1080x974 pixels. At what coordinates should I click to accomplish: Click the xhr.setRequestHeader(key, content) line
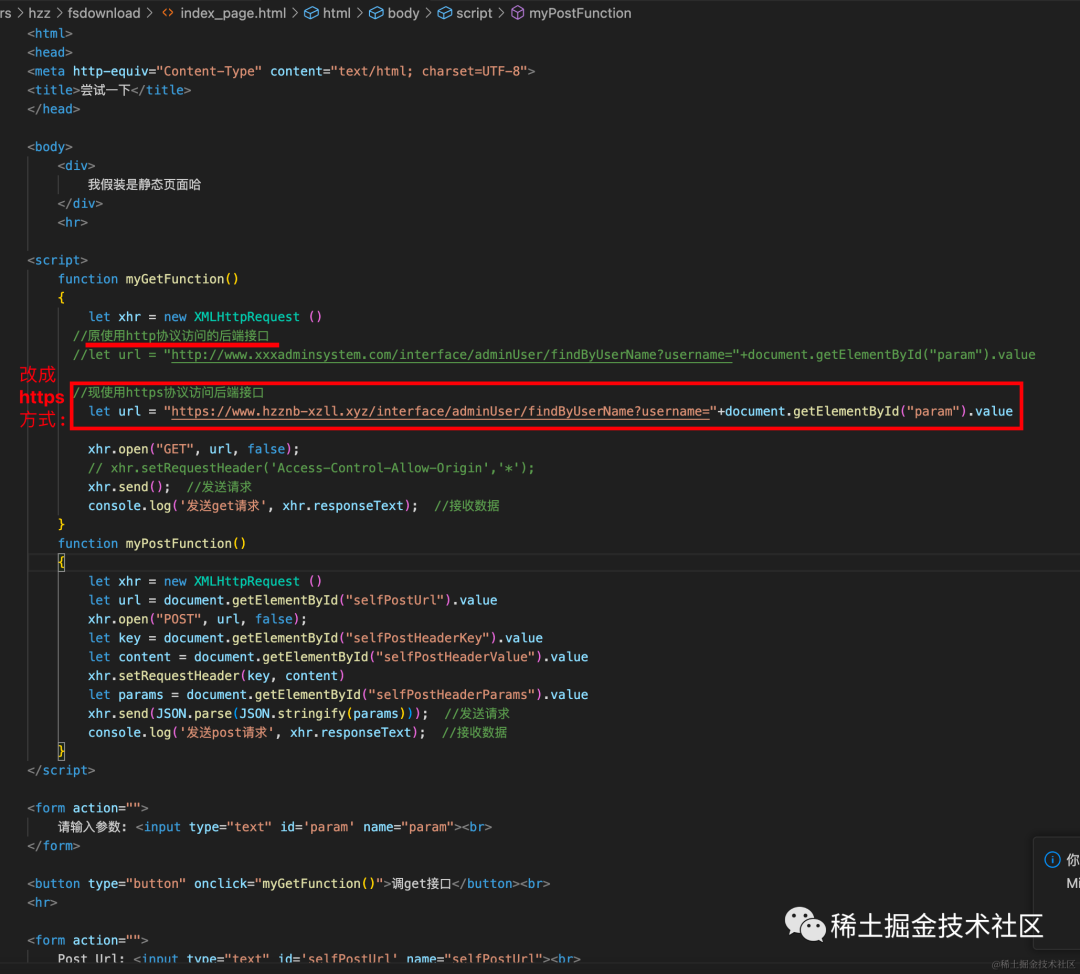click(216, 676)
